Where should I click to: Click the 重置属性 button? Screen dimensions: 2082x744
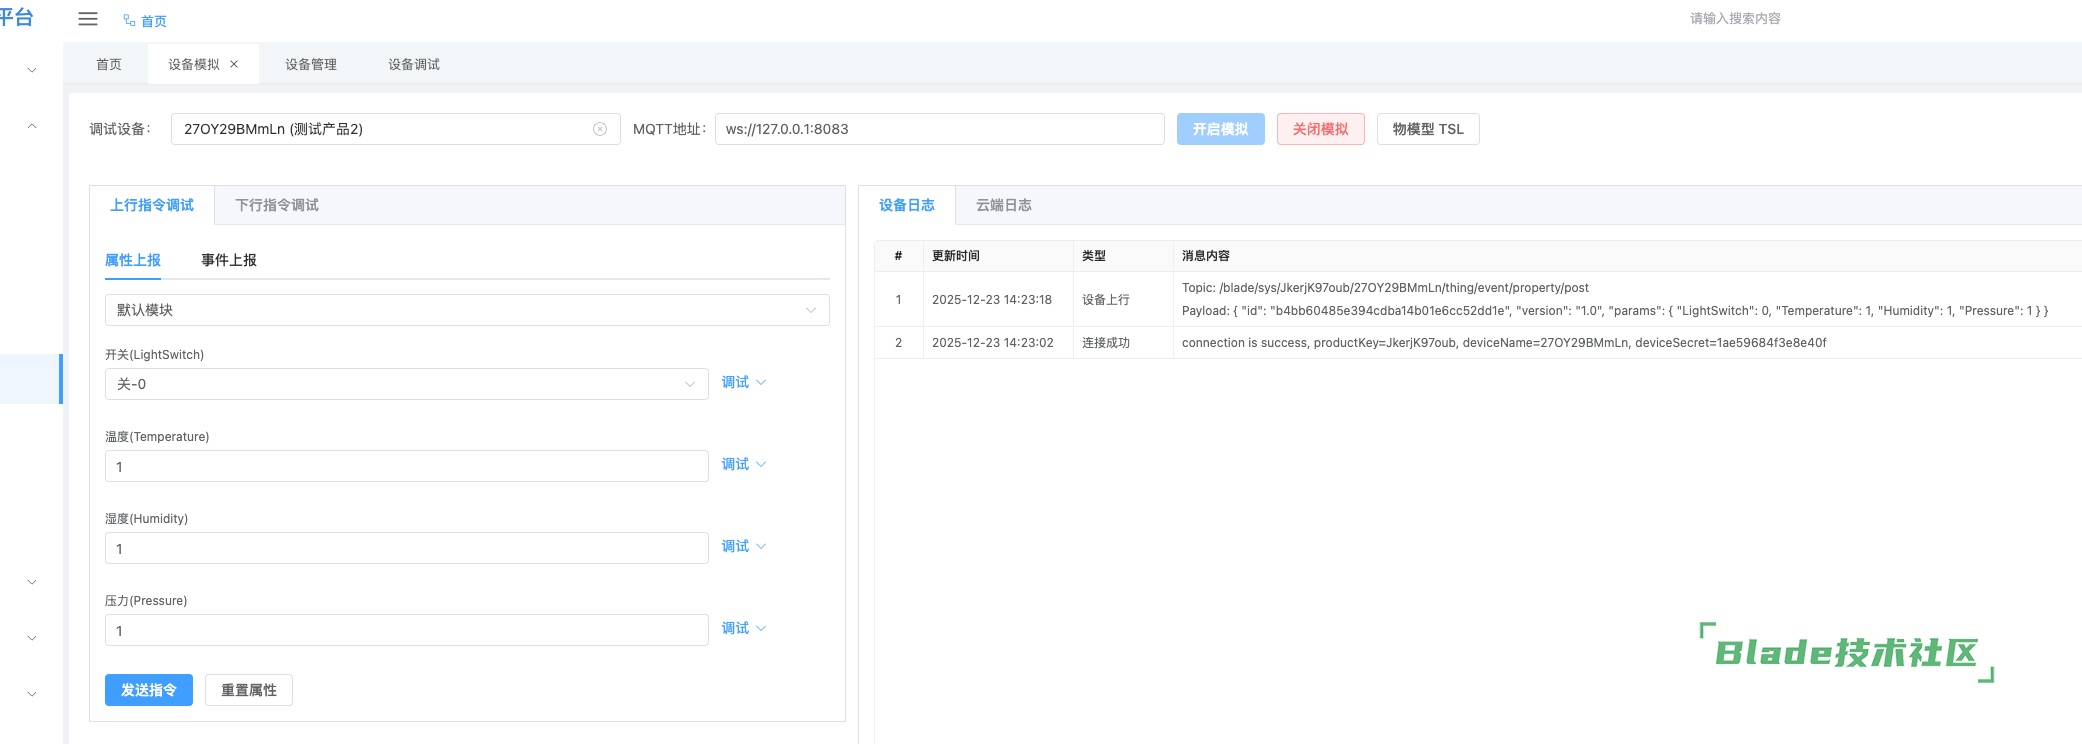[x=249, y=690]
